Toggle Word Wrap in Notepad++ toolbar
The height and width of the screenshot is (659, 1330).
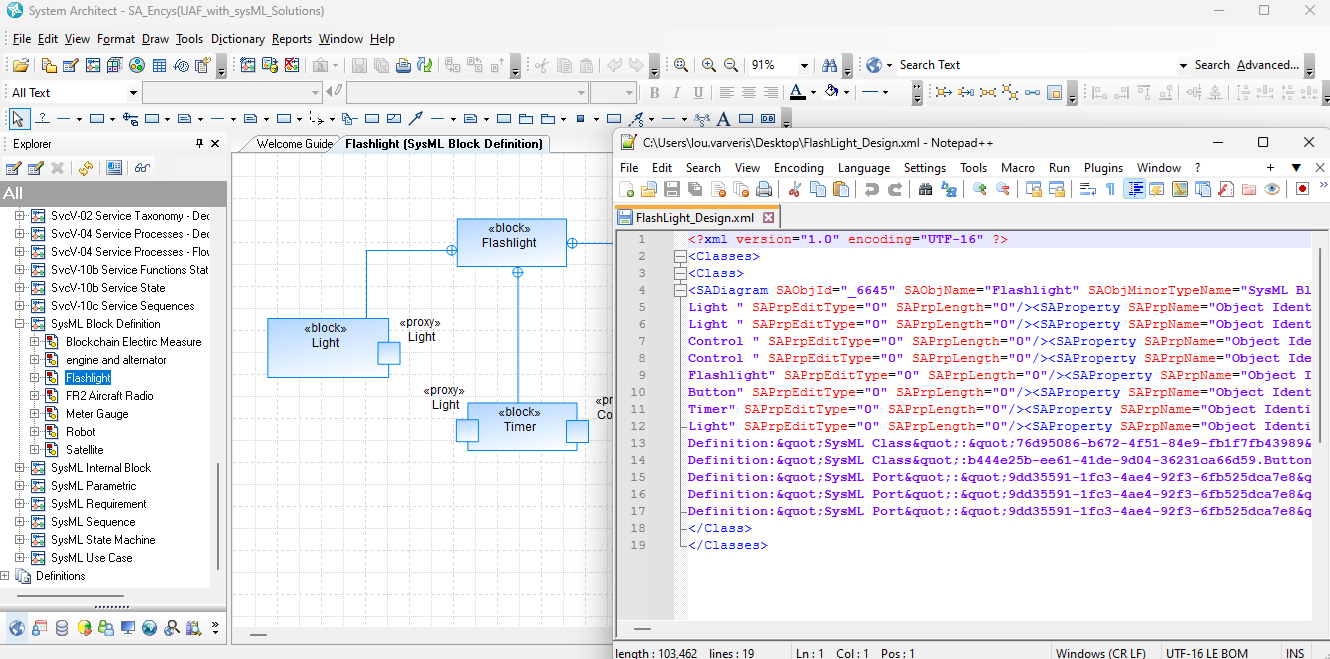click(1089, 189)
